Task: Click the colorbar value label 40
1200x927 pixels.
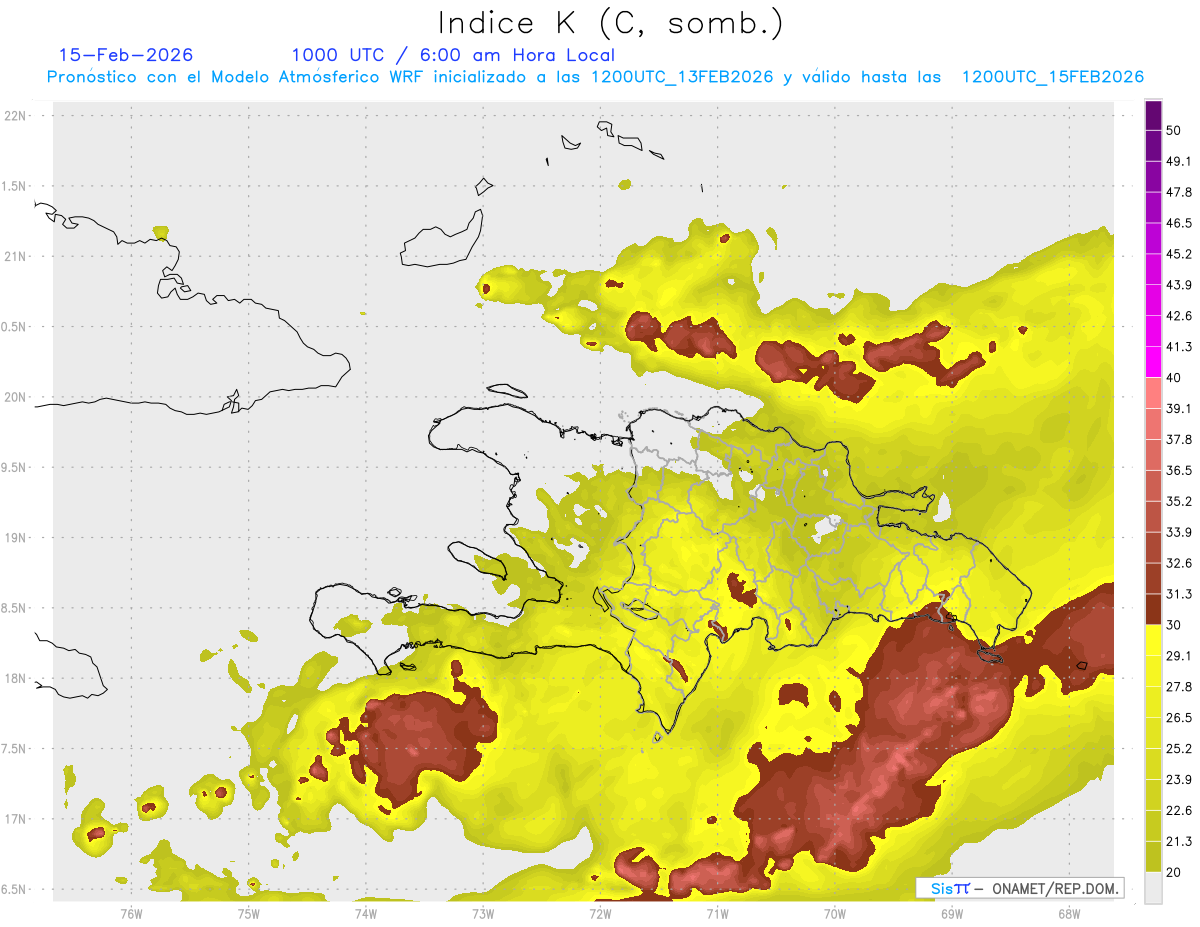Action: pyautogui.click(x=1173, y=378)
